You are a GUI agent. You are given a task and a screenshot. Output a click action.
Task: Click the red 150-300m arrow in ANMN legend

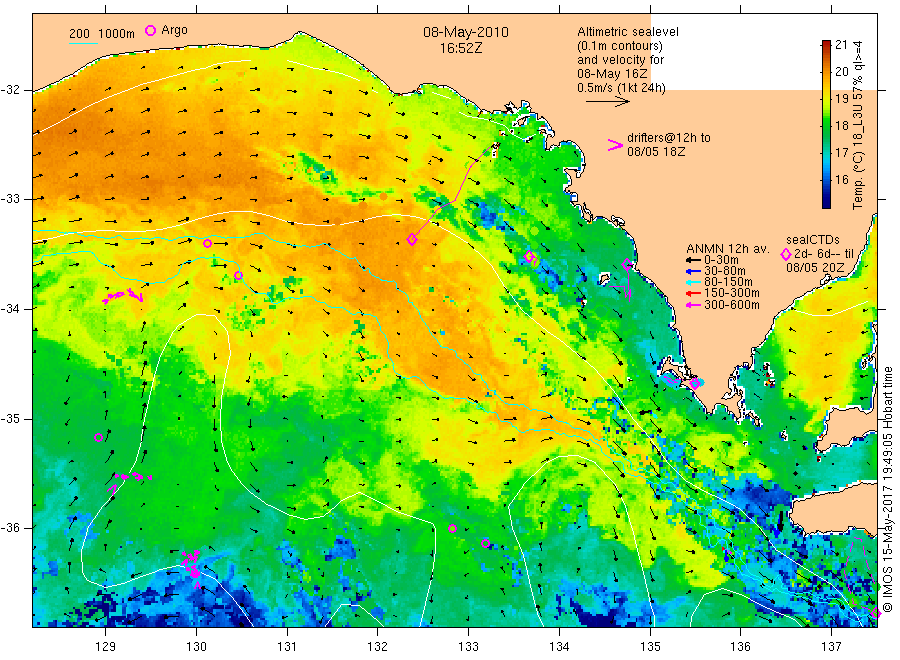click(693, 293)
